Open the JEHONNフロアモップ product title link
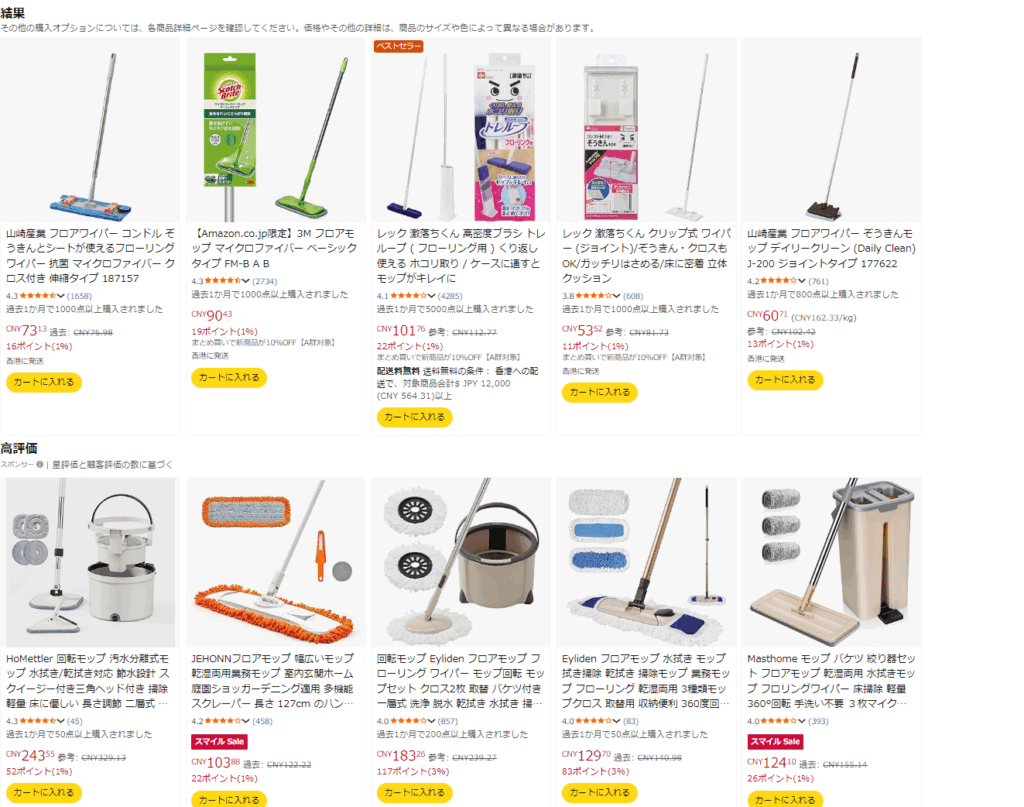This screenshot has width=1024, height=807. pos(272,681)
